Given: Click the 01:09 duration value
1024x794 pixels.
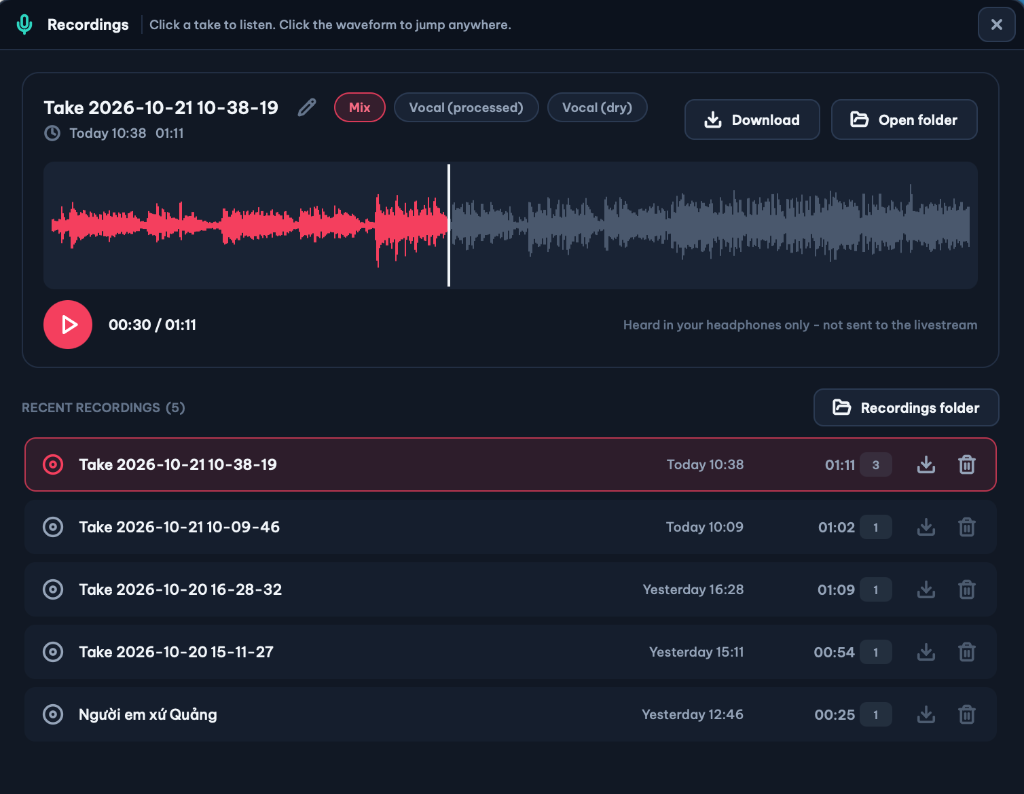Looking at the screenshot, I should click(x=836, y=590).
